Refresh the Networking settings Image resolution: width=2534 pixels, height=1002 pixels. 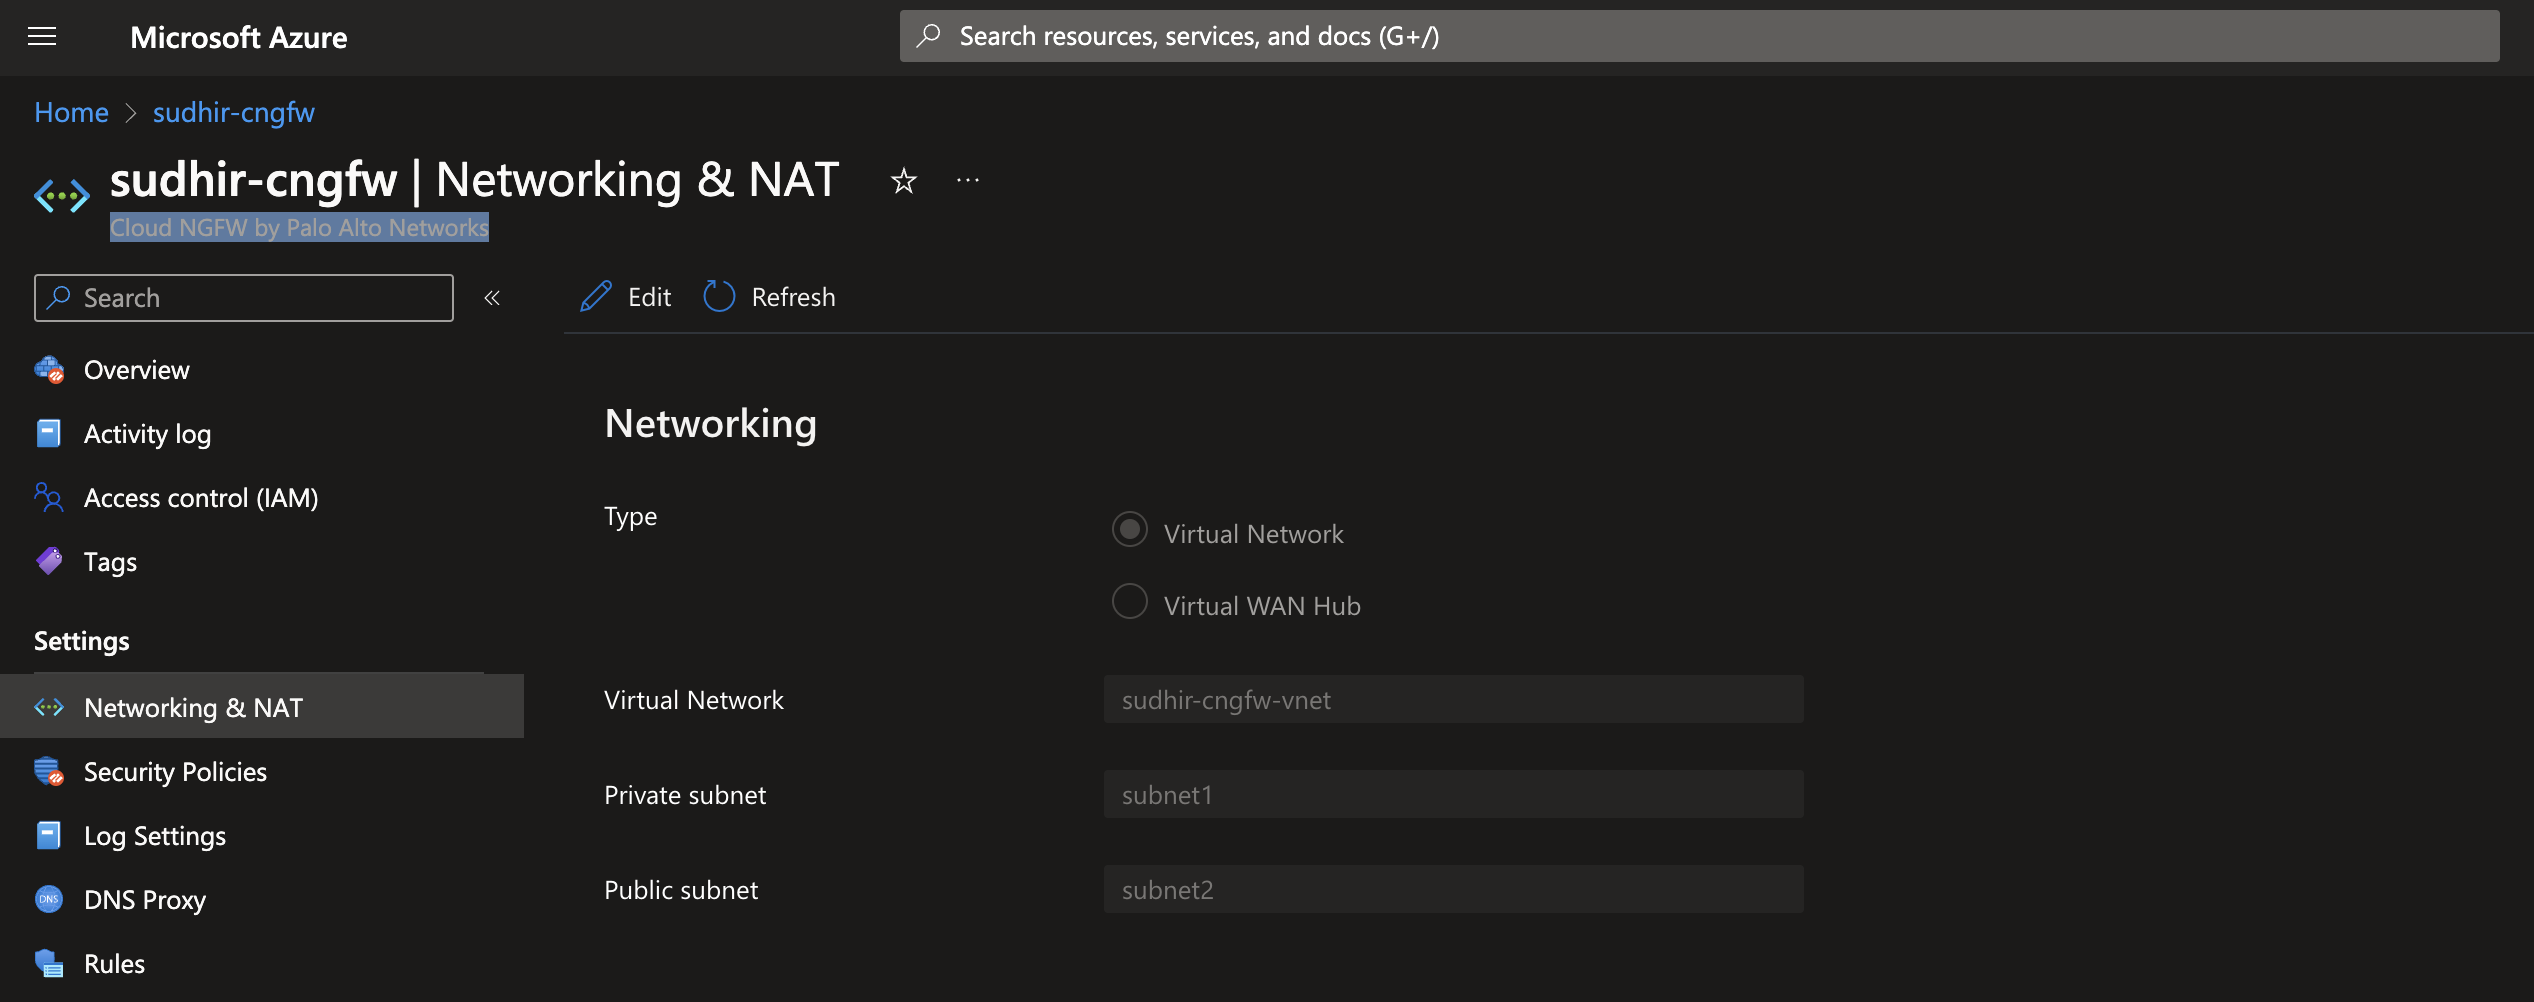point(768,296)
